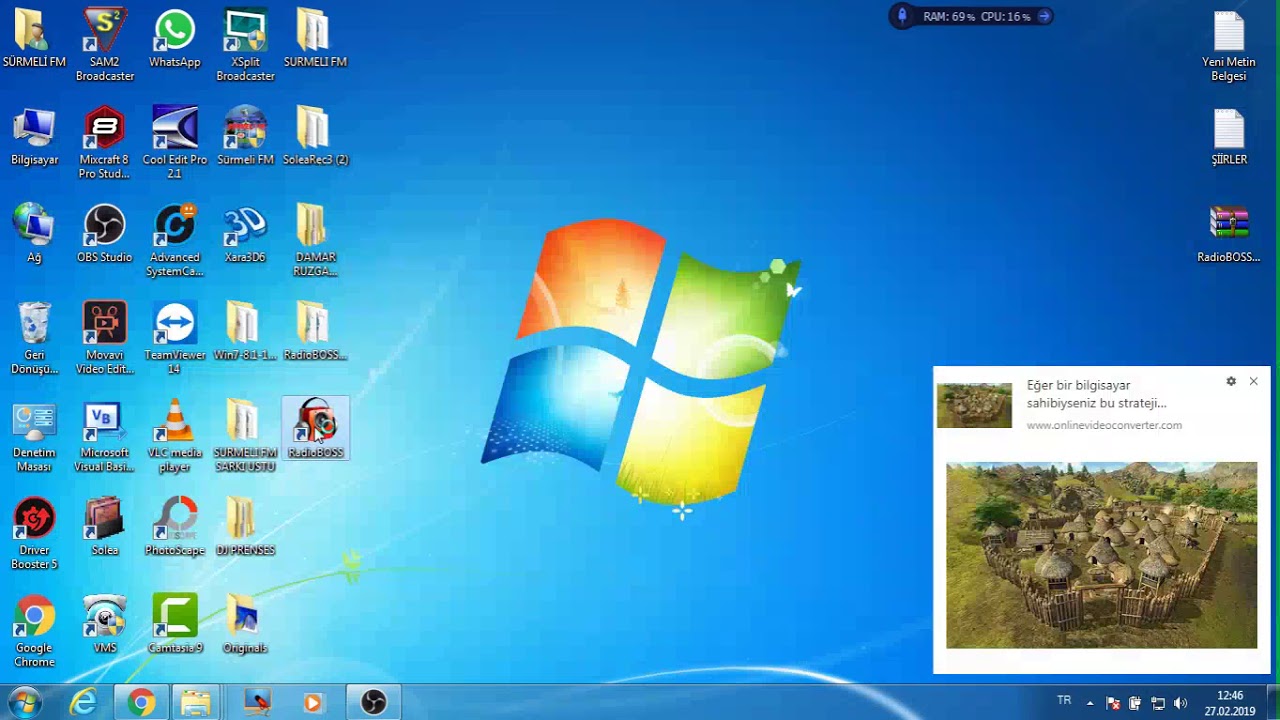Switch to OBS Studio in the taskbar
This screenshot has height=720, width=1280.
[374, 703]
